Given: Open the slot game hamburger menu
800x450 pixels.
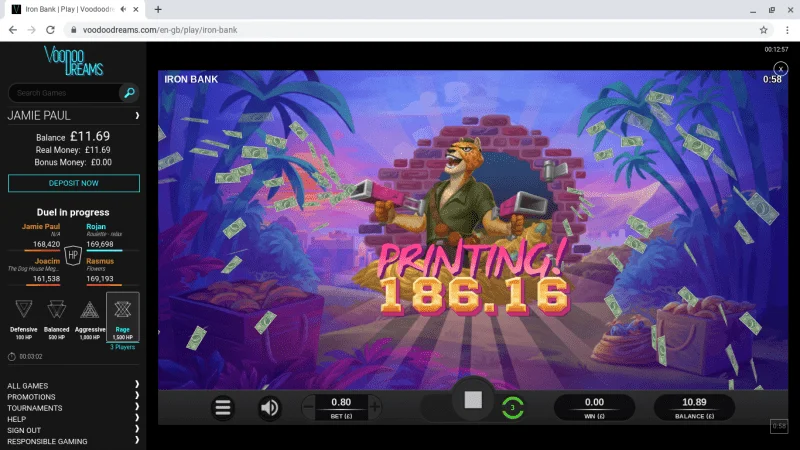Looking at the screenshot, I should (x=223, y=407).
